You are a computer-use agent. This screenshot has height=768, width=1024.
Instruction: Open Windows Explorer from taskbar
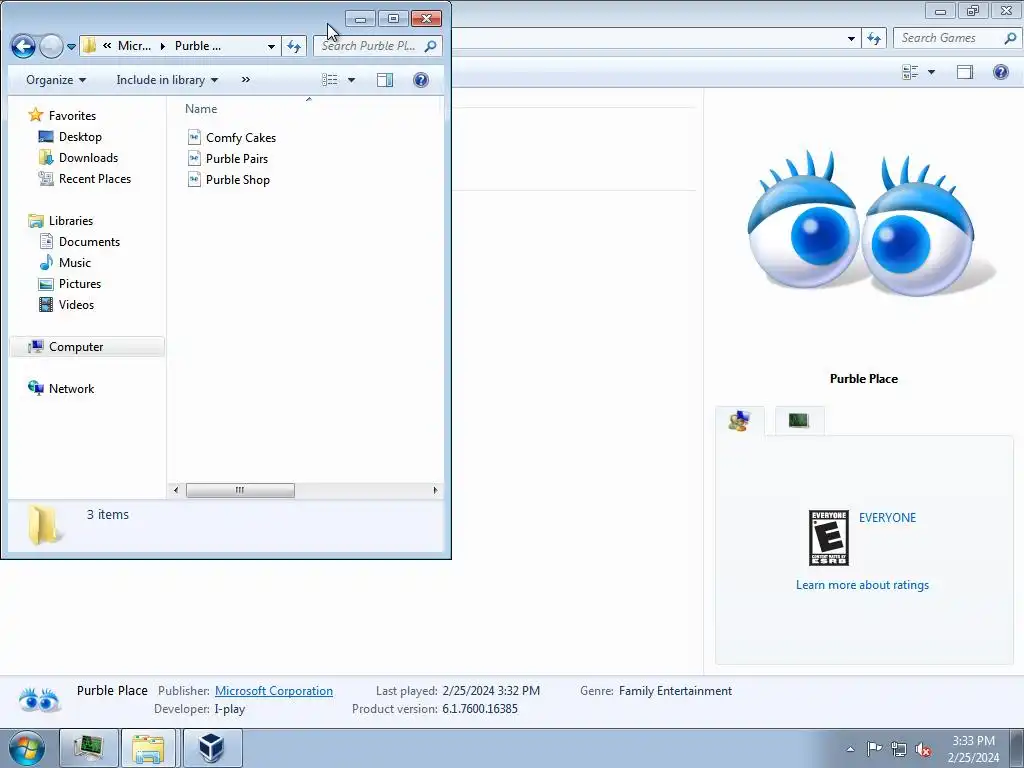148,748
